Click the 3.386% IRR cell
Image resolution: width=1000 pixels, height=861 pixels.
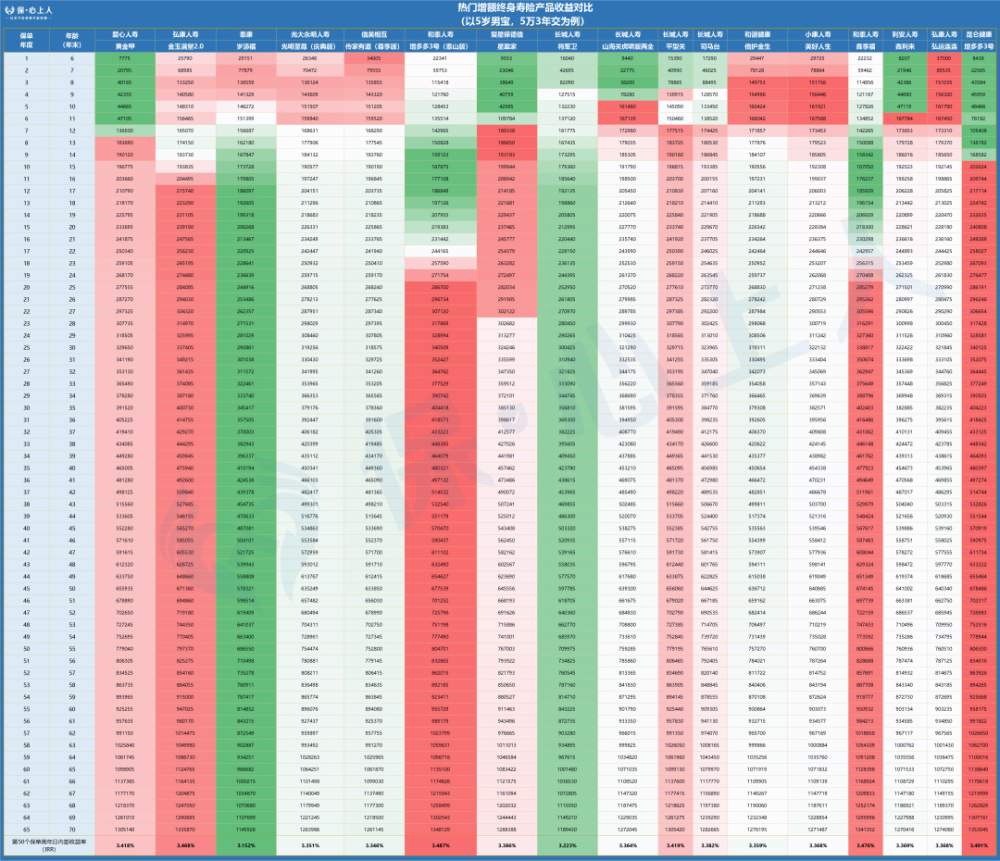[507, 845]
